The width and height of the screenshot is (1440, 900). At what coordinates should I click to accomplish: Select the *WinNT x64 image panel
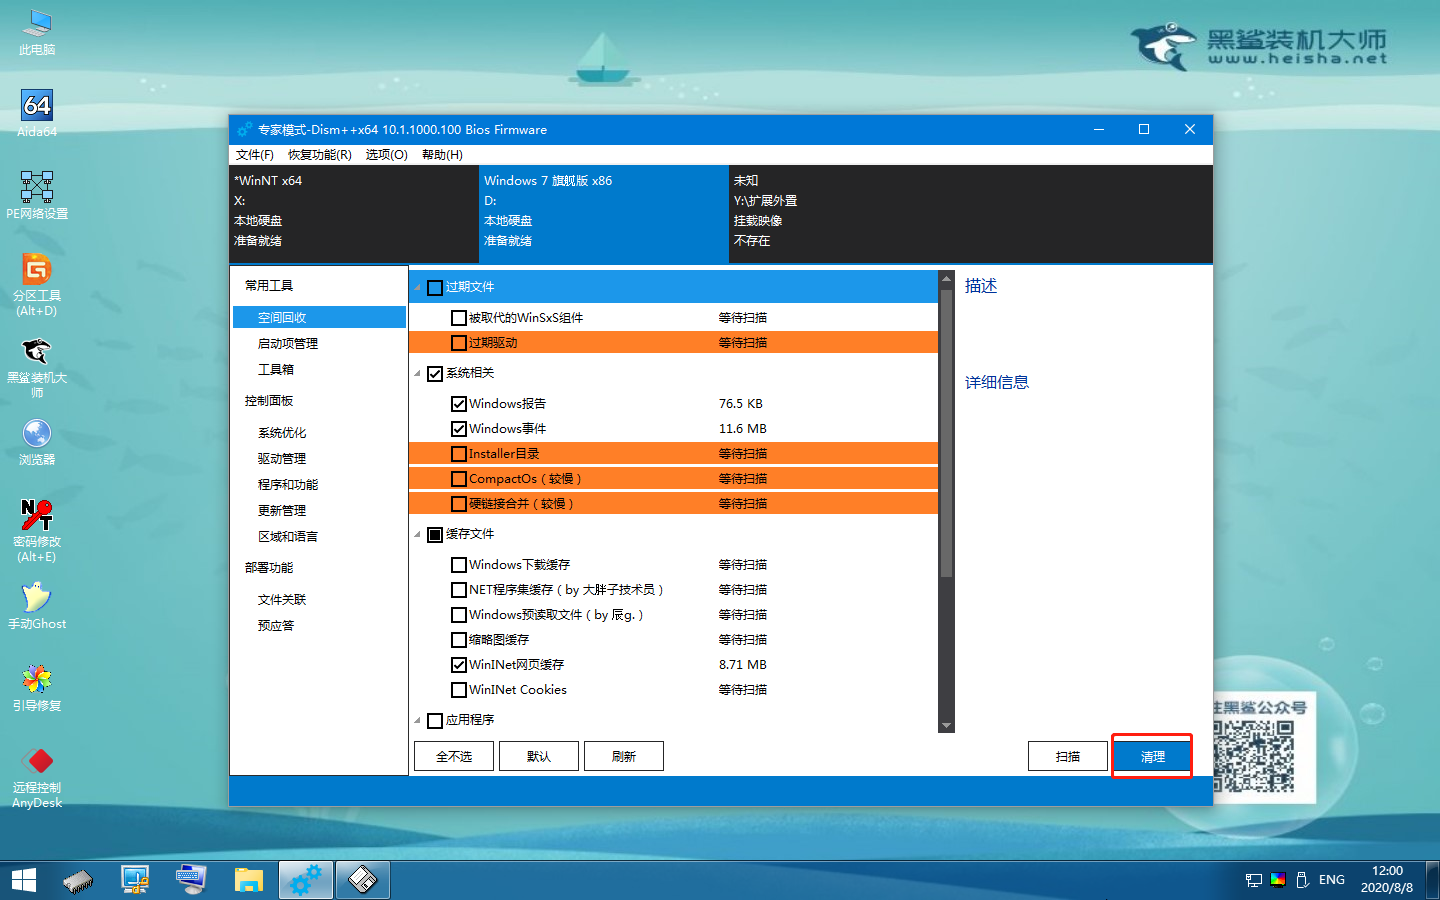[x=354, y=214]
